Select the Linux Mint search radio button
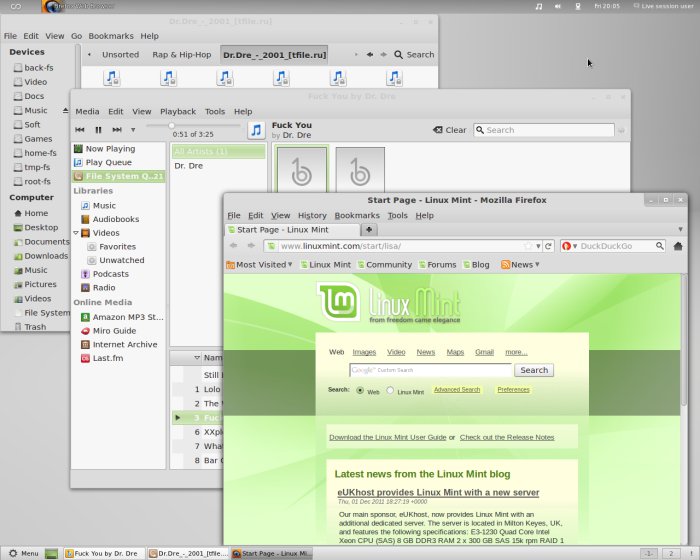 (x=390, y=390)
